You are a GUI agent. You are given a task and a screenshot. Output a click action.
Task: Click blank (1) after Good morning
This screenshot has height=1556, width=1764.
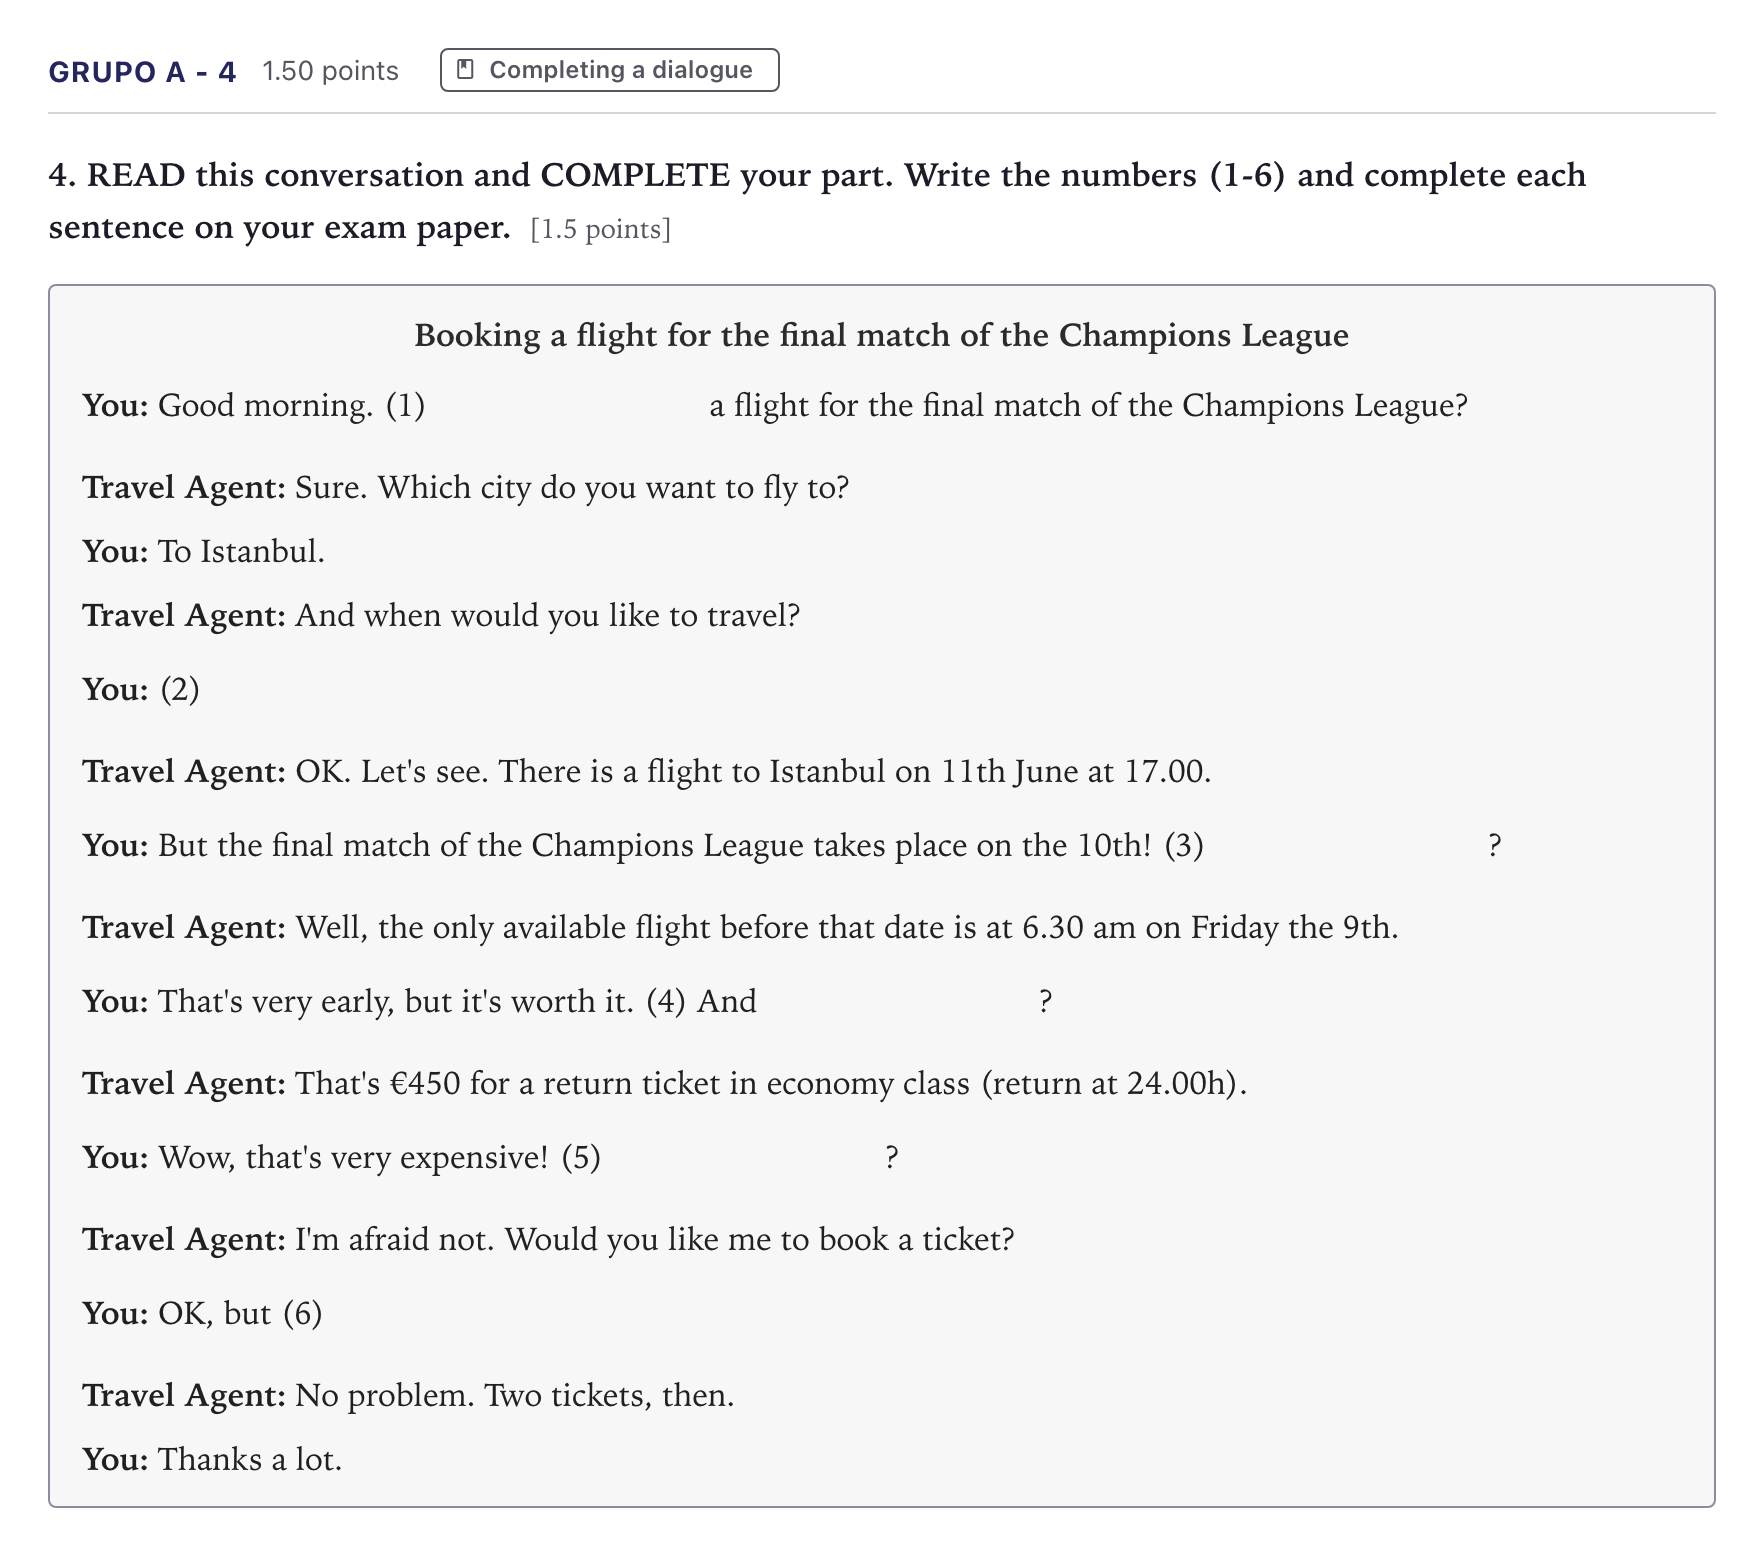[566, 406]
